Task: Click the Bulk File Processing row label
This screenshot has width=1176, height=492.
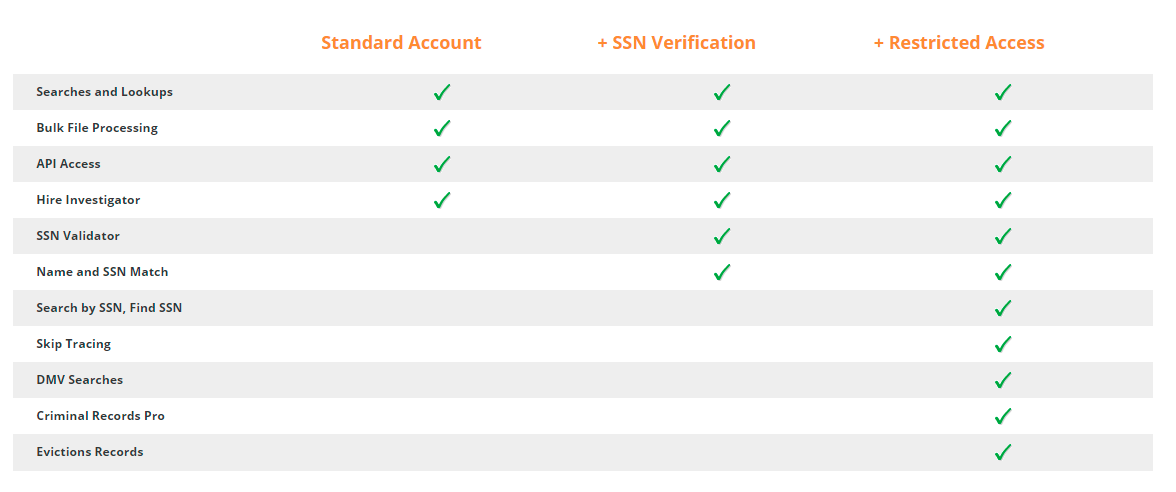Action: [x=97, y=128]
